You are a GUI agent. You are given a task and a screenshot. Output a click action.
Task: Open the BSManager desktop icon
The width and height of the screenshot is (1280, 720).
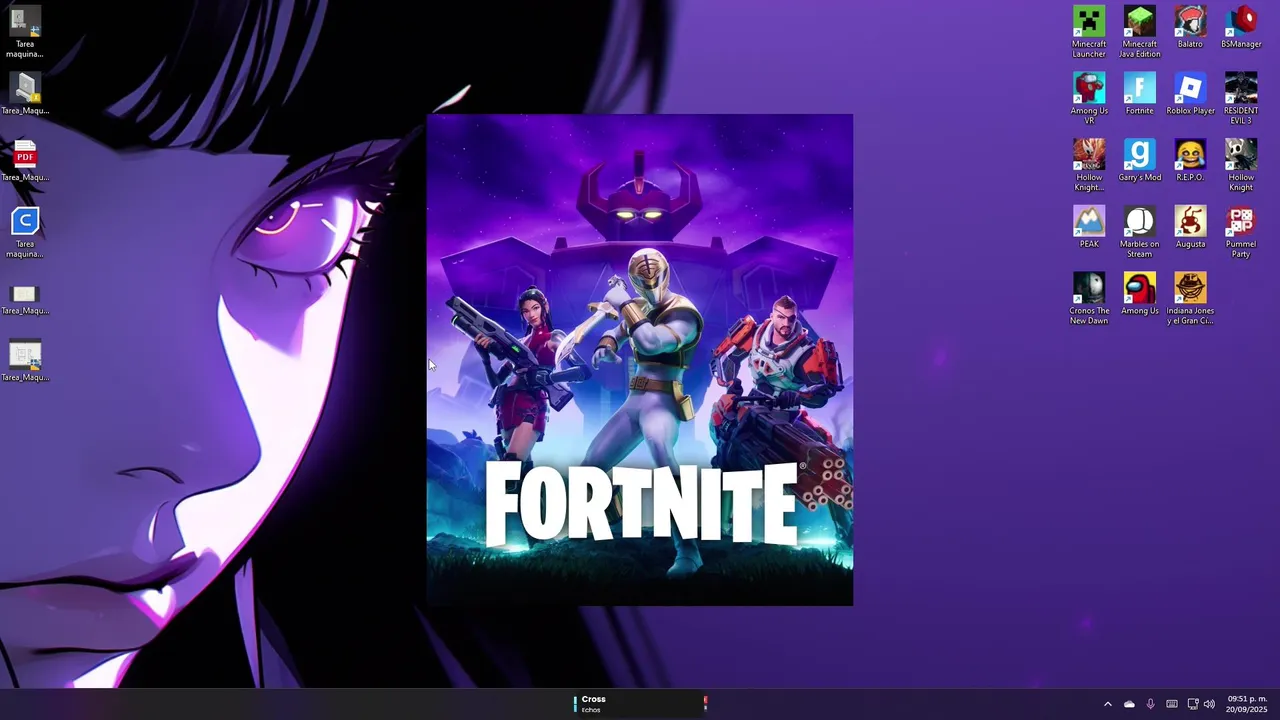pos(1241,27)
